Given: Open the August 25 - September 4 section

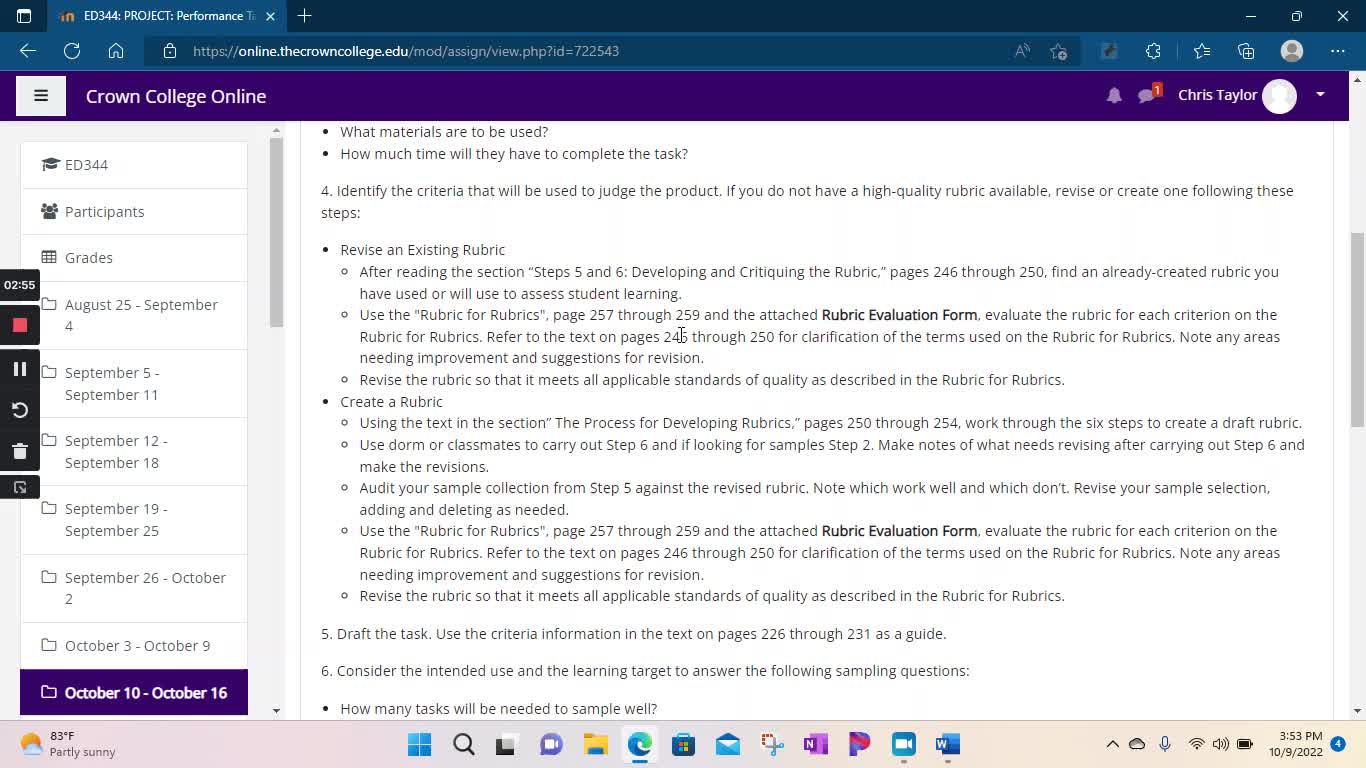Looking at the screenshot, I should click(x=134, y=315).
